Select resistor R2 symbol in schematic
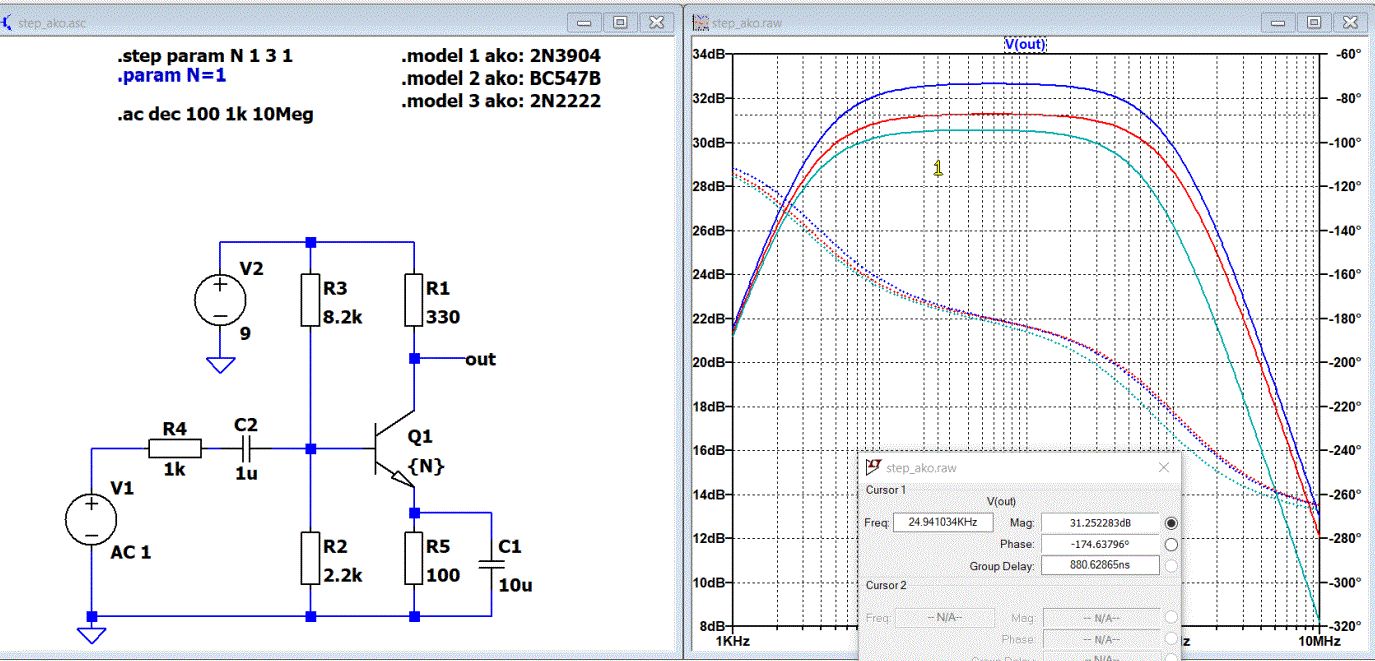 311,558
